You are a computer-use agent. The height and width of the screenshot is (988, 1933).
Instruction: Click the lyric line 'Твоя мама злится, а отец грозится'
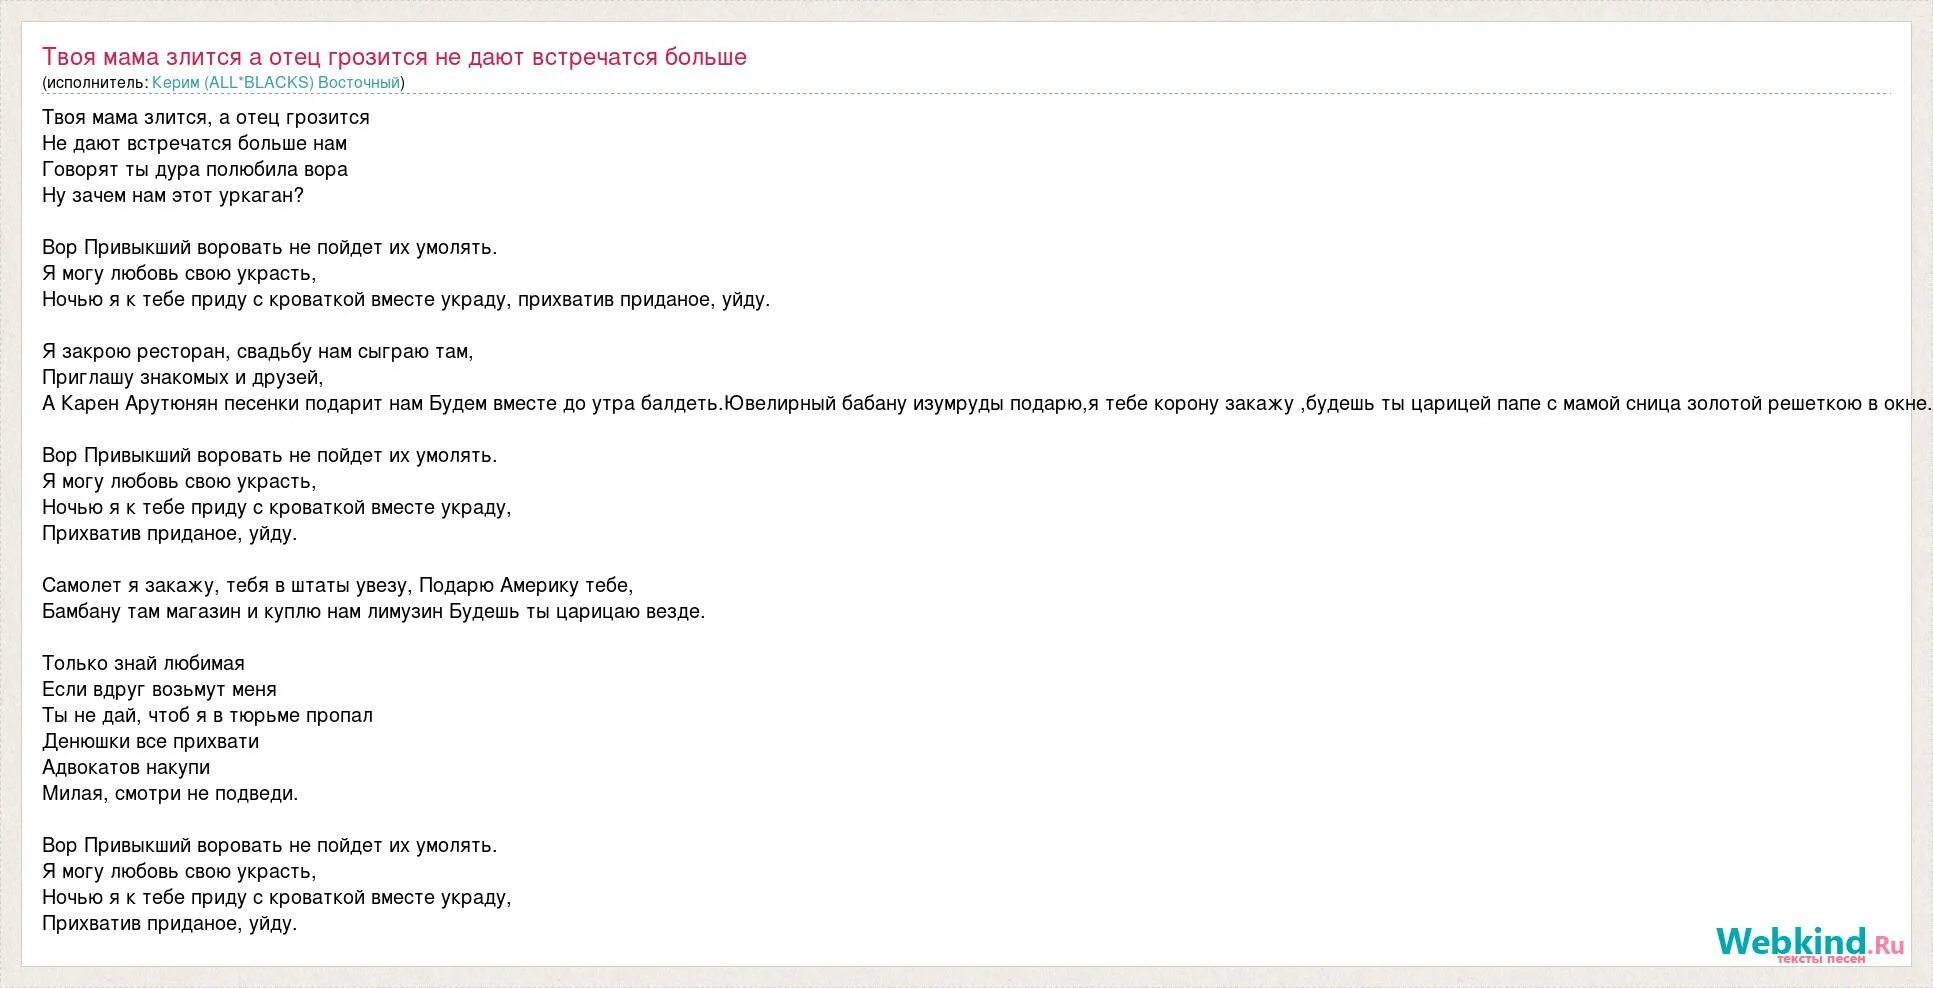pyautogui.click(x=206, y=118)
